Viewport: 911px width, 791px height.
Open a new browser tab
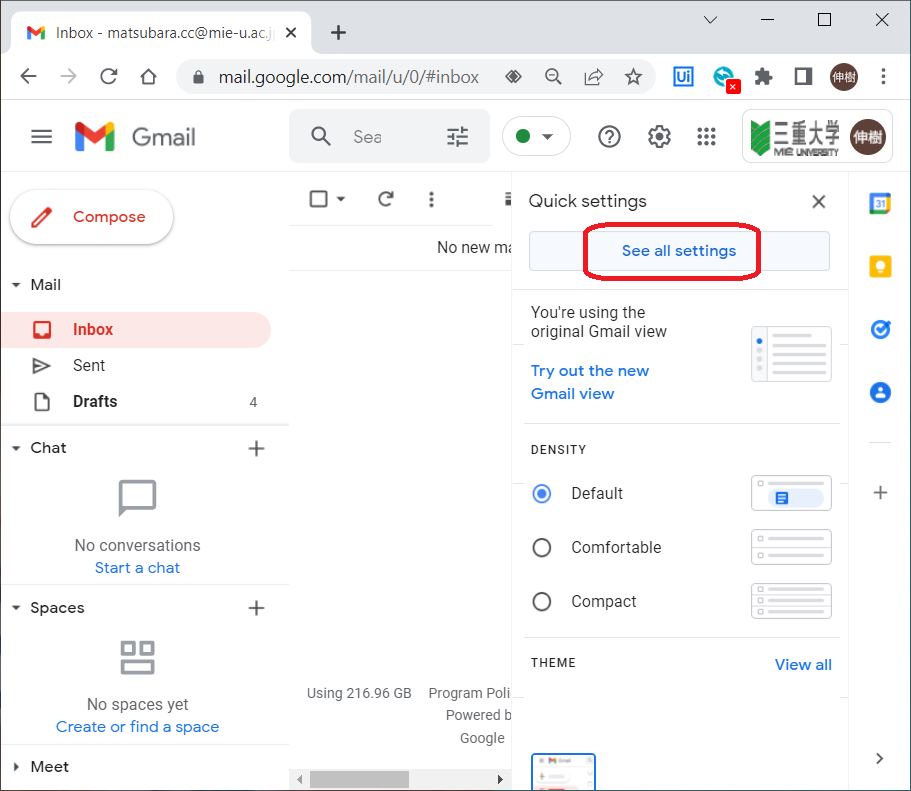click(x=338, y=33)
